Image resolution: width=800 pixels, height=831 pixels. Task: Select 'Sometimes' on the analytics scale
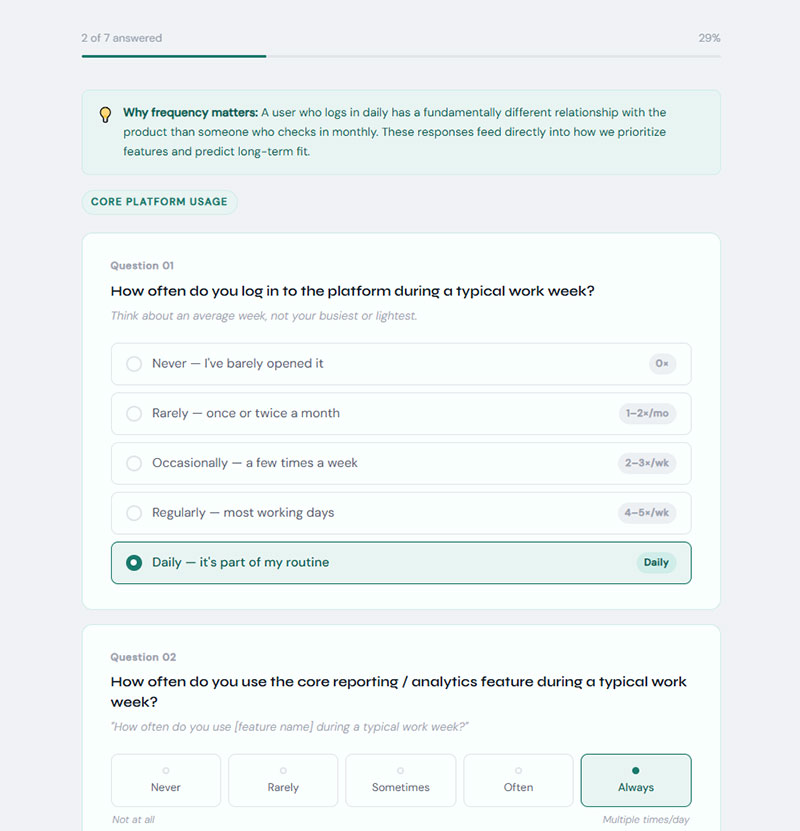(401, 780)
